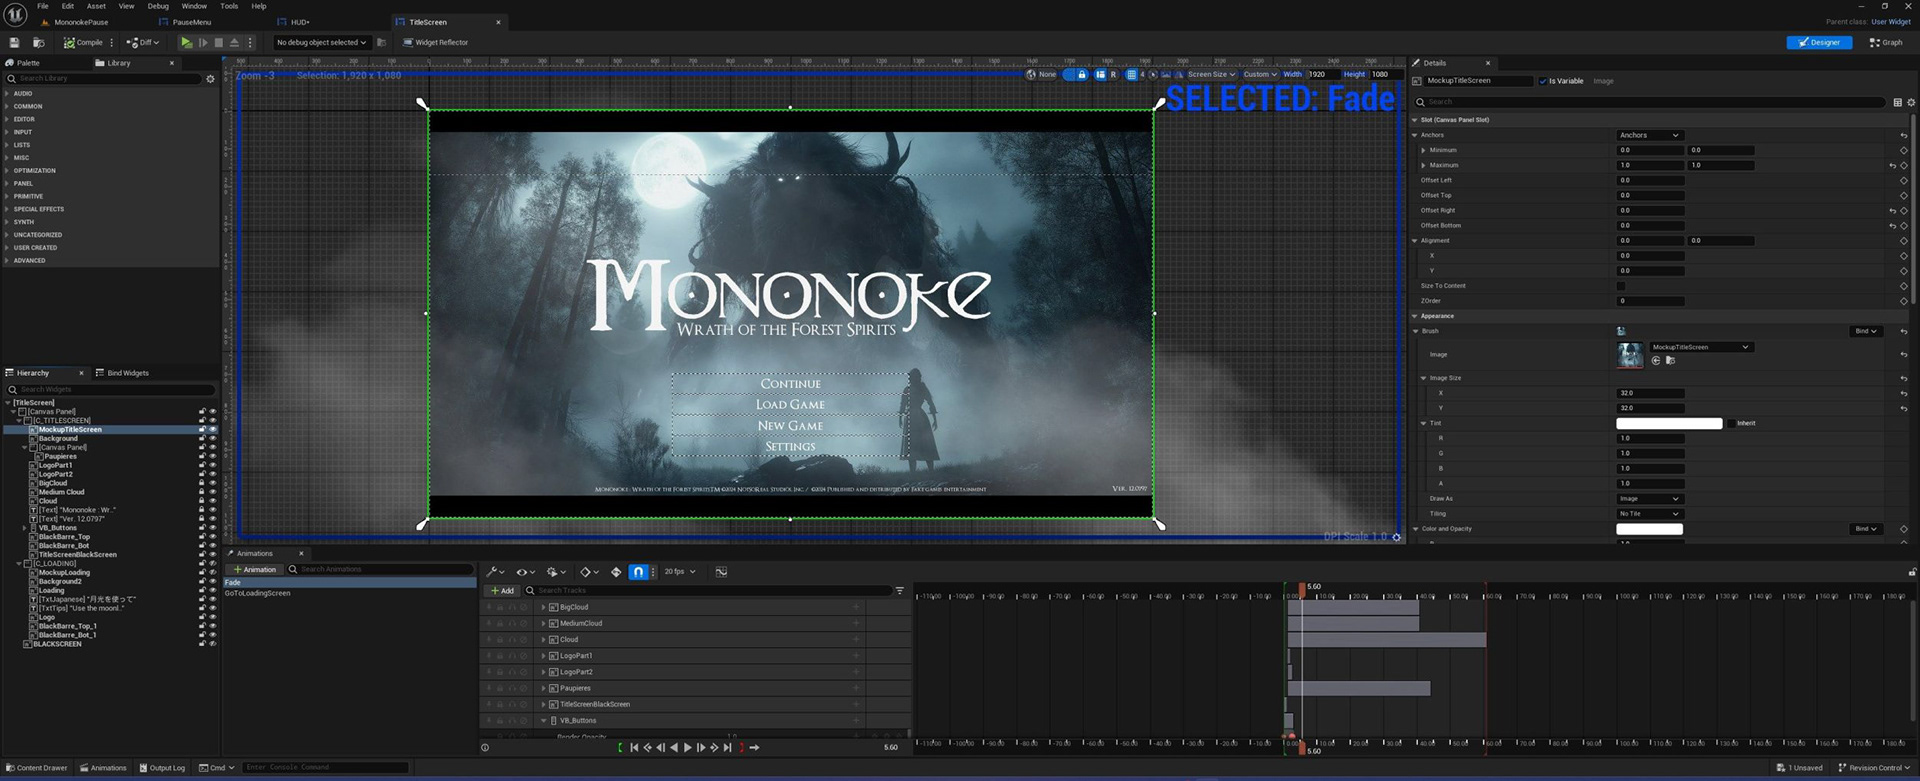
Task: Open the sequencer key options diamond
Action: (x=589, y=572)
